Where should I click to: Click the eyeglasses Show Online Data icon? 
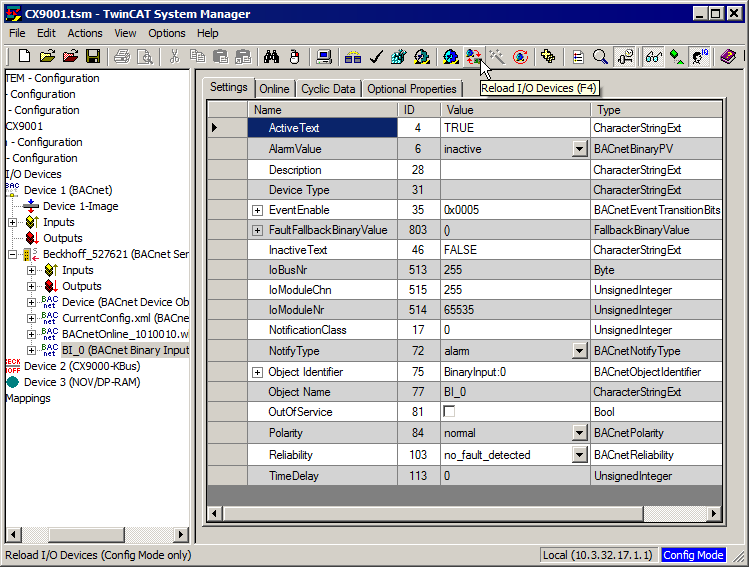click(653, 57)
